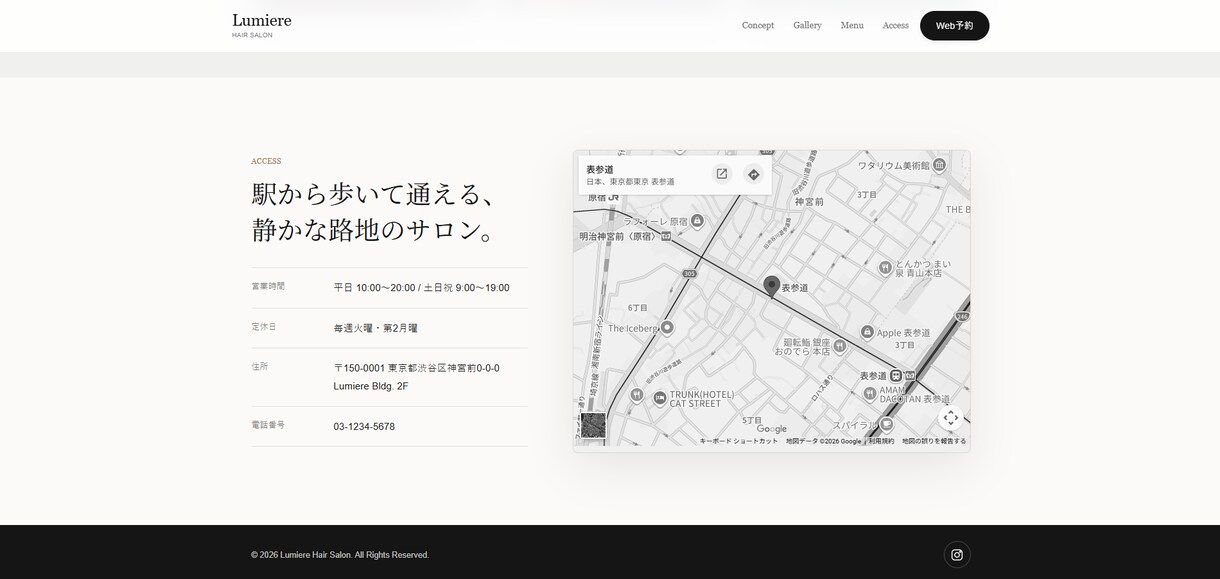The width and height of the screenshot is (1220, 579).
Task: Switch to satellite view thumbnail
Action: [593, 425]
